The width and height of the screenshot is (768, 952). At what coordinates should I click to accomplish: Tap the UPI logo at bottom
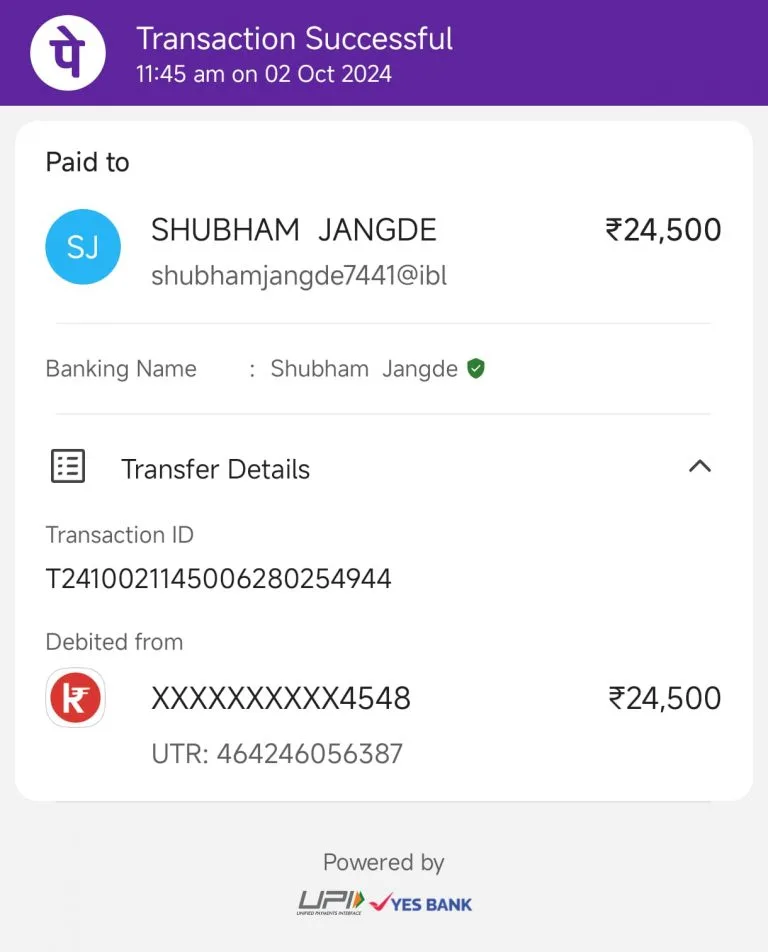point(331,903)
